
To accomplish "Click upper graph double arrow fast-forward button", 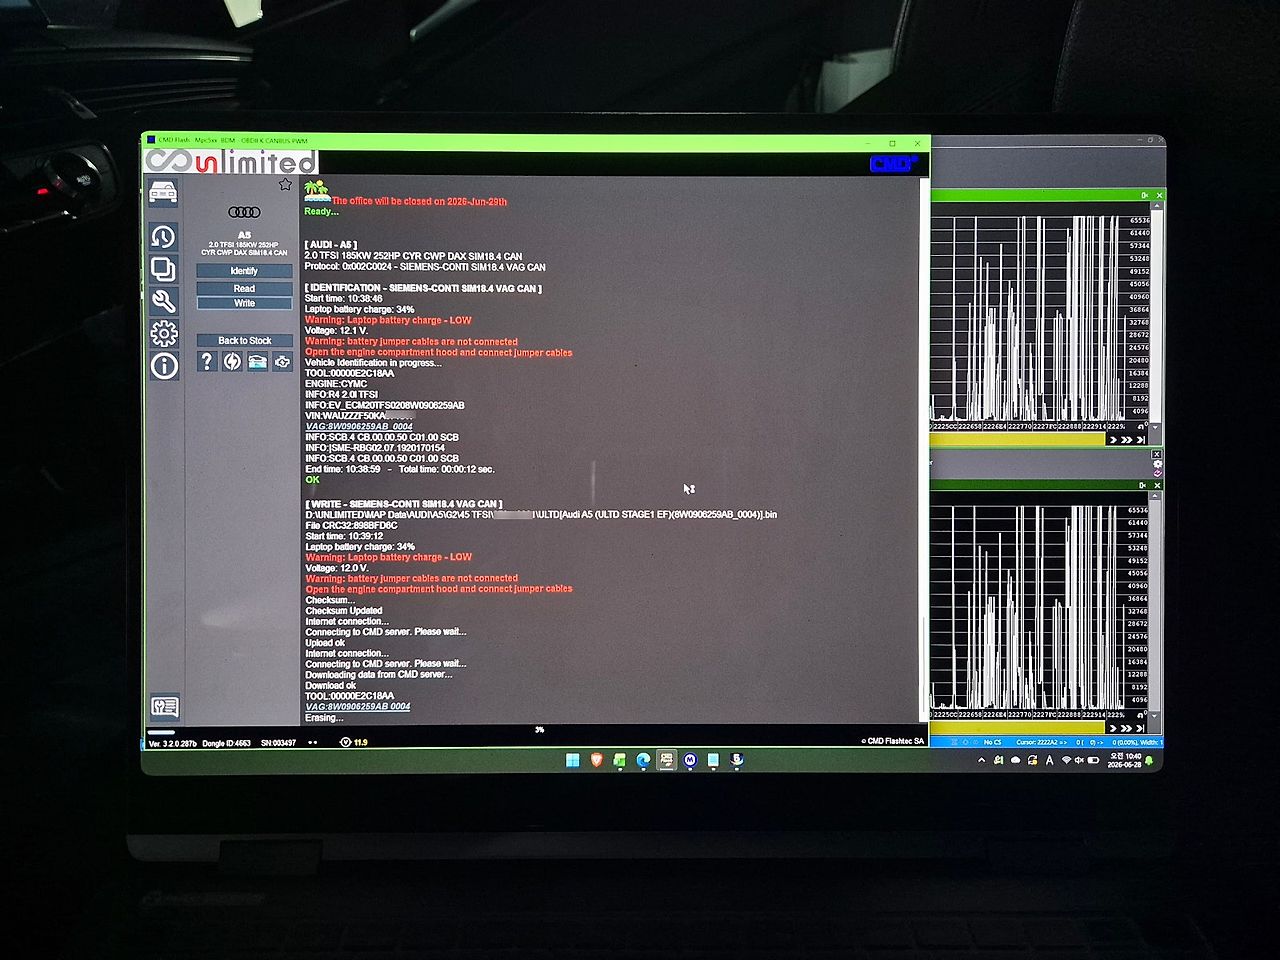I will tap(1127, 439).
